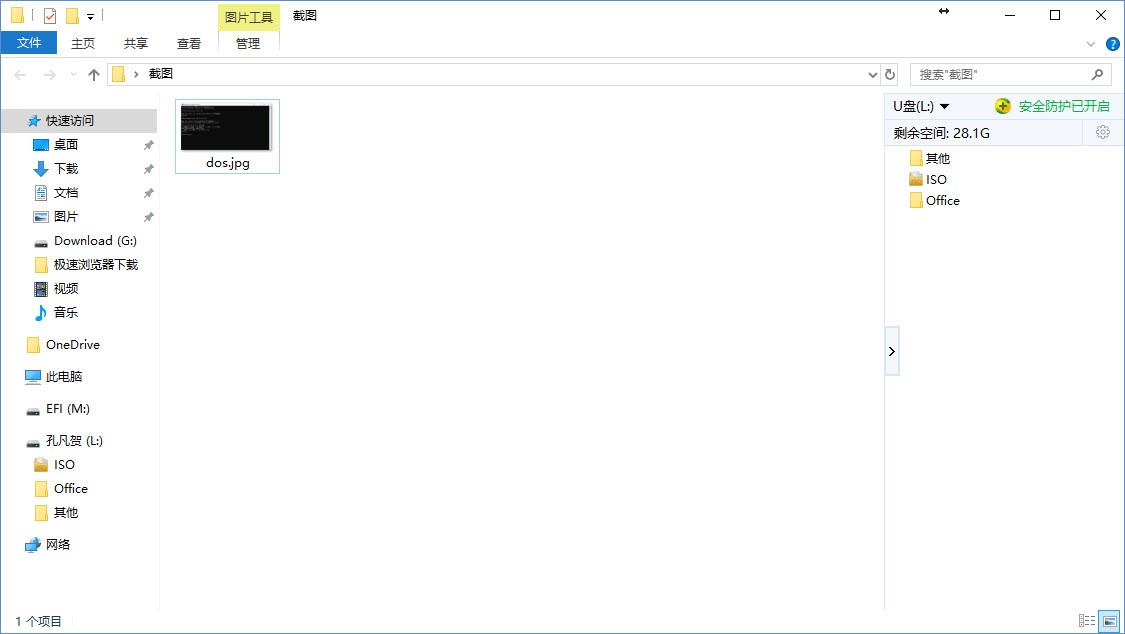
Task: Click the Up directory arrow icon
Action: click(x=94, y=75)
